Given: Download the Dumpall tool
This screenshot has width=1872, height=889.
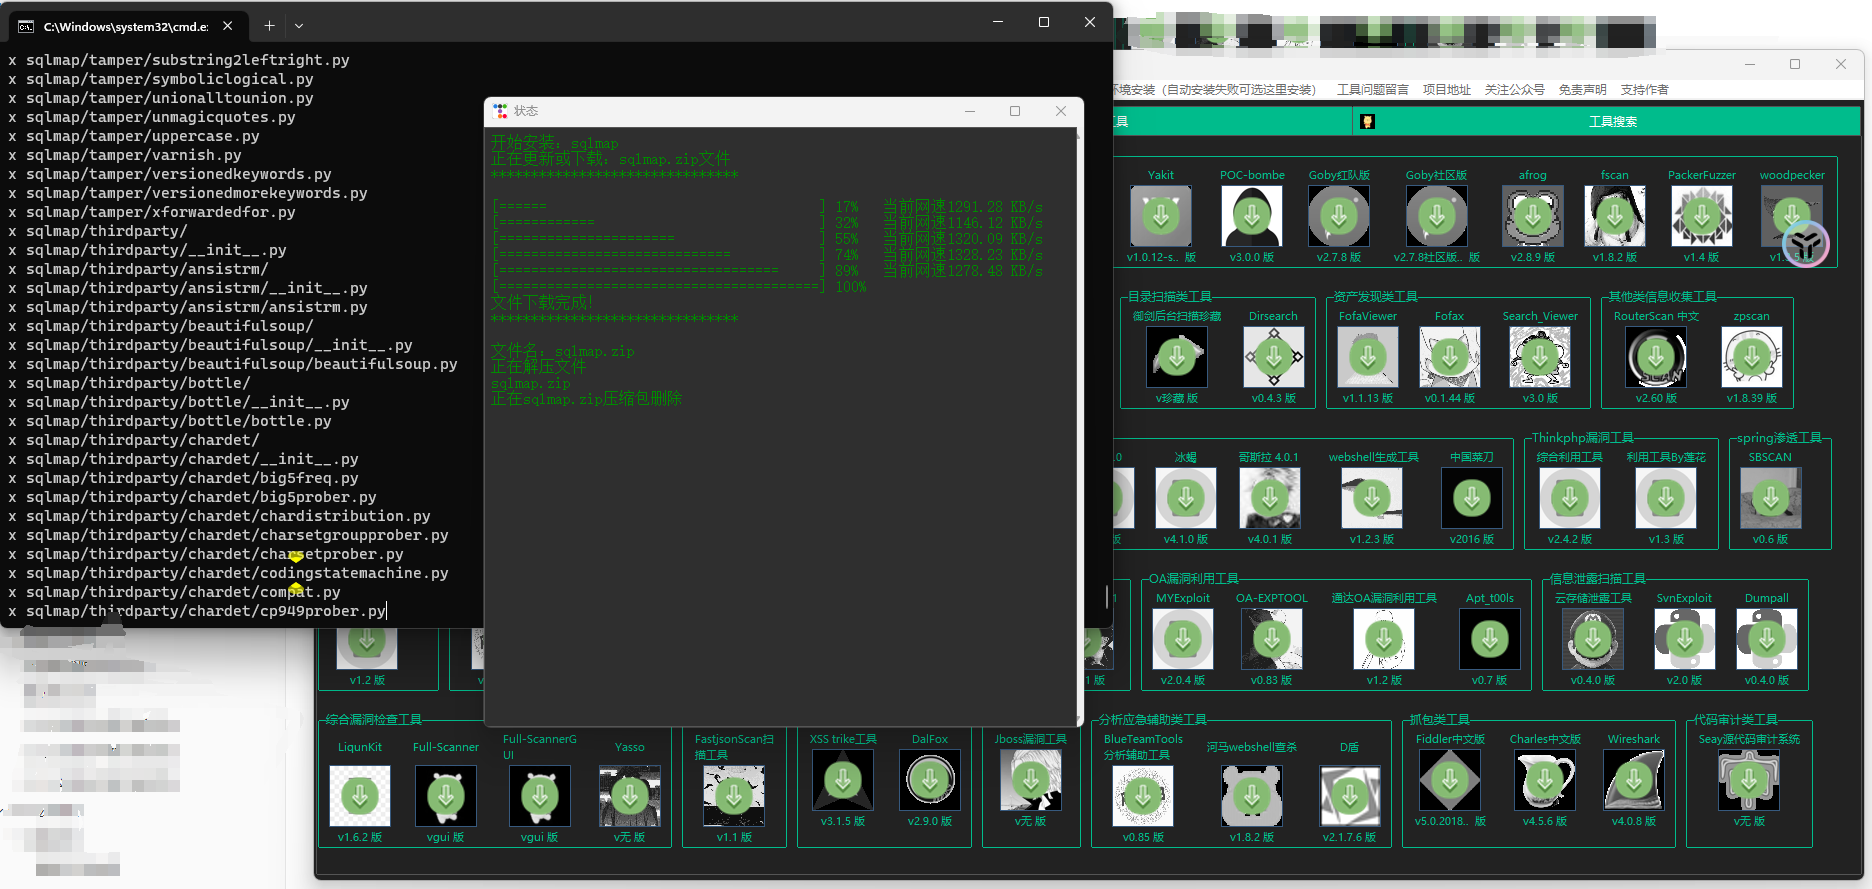Looking at the screenshot, I should (1767, 639).
